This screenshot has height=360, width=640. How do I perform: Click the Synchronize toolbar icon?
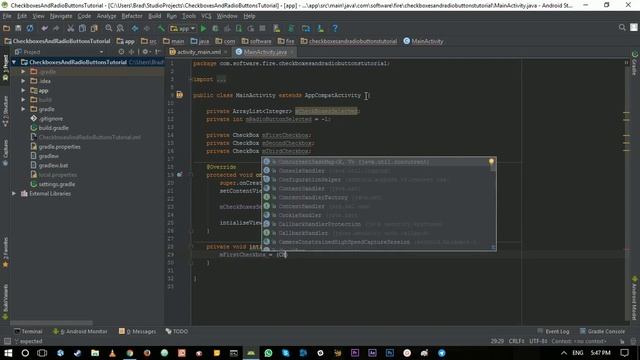pos(30,29)
